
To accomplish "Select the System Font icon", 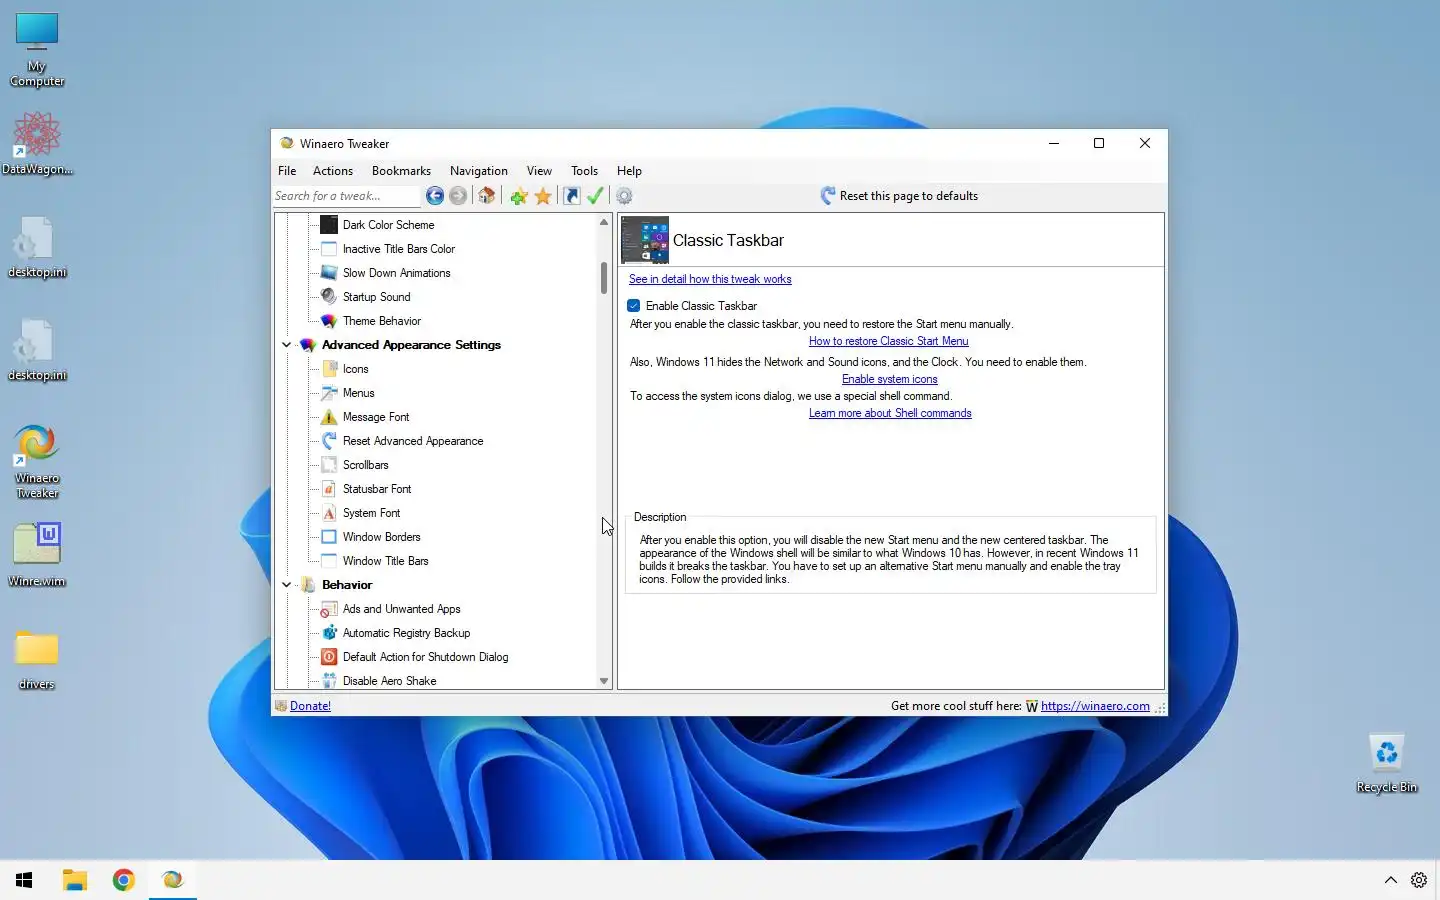I will (329, 513).
